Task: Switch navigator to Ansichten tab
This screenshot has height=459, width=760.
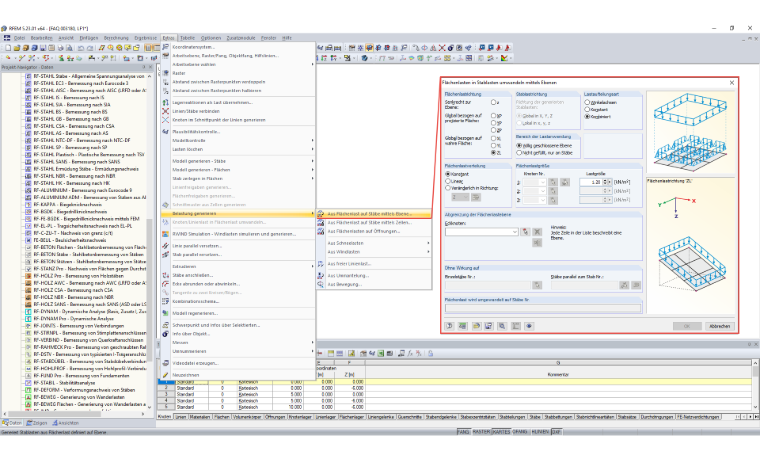Action: 65,423
